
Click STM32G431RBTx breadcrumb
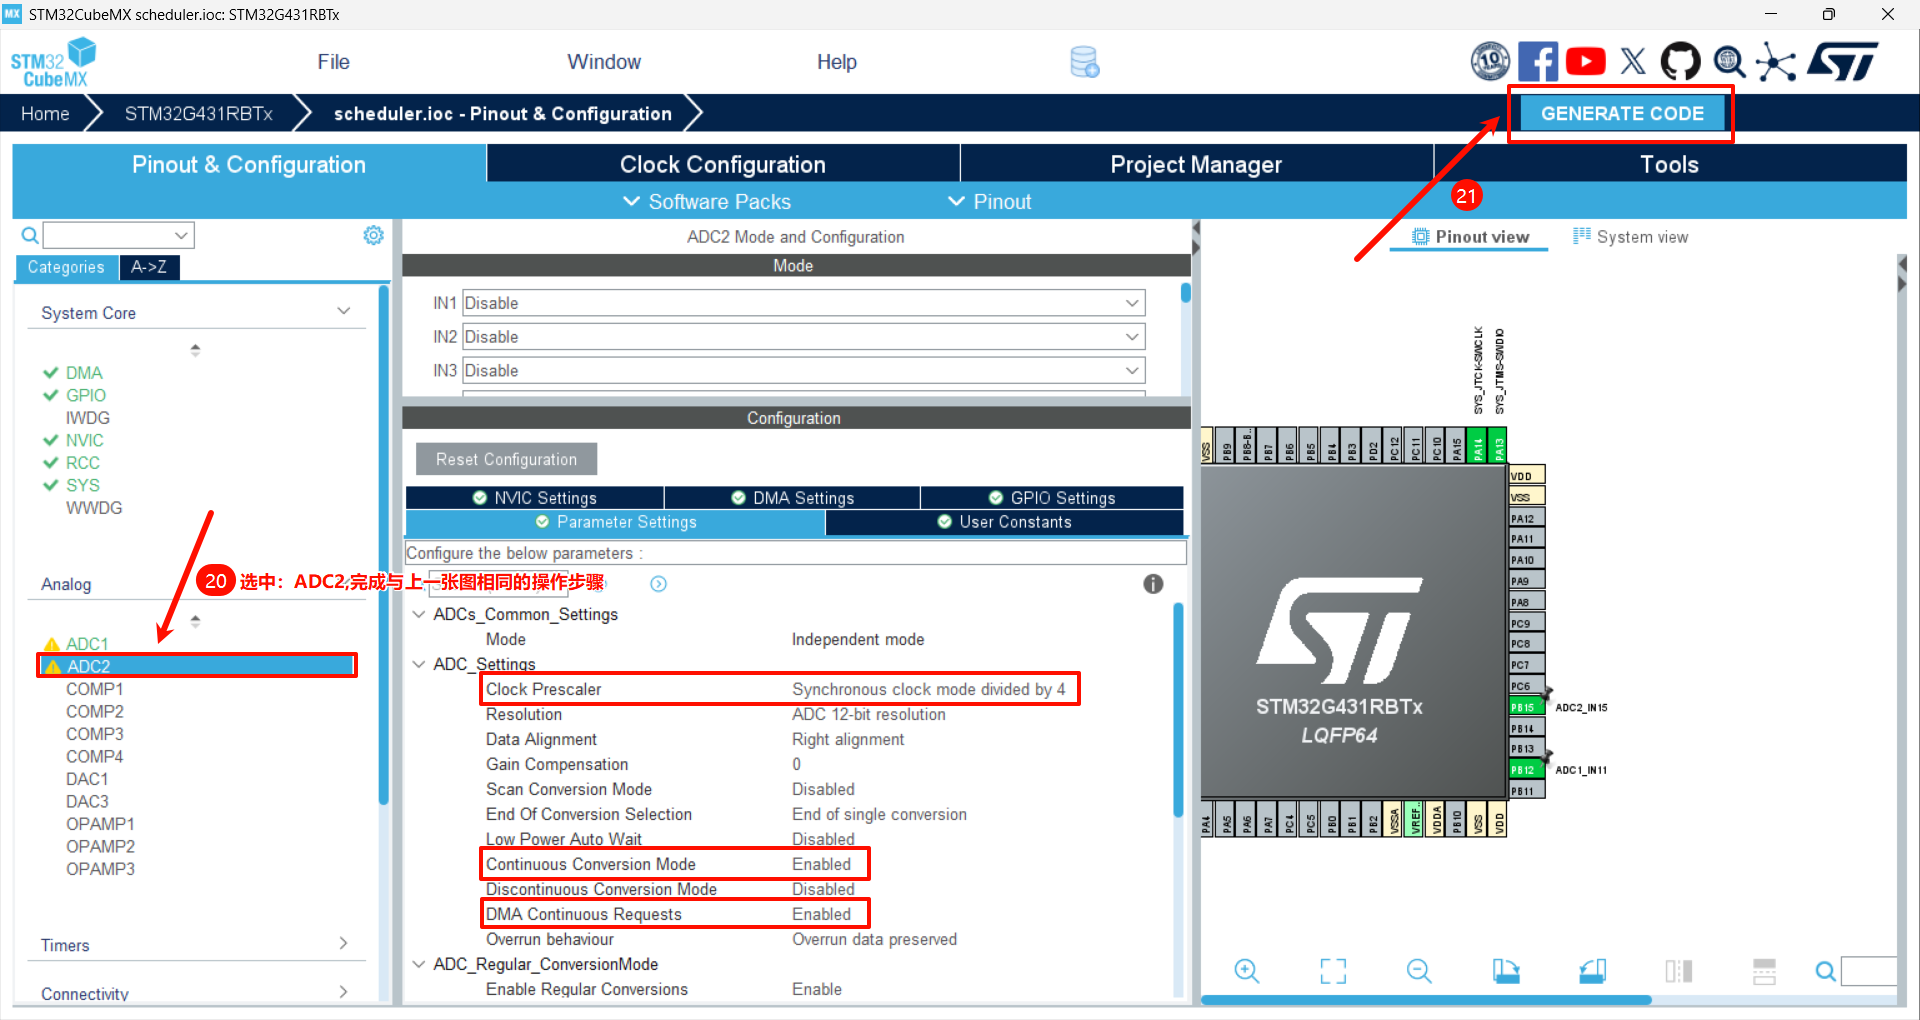[198, 114]
